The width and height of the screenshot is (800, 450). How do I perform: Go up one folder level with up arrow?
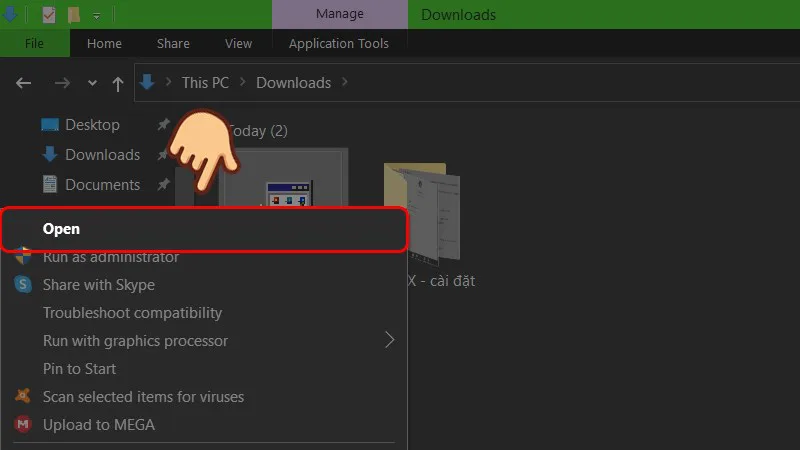pyautogui.click(x=118, y=83)
